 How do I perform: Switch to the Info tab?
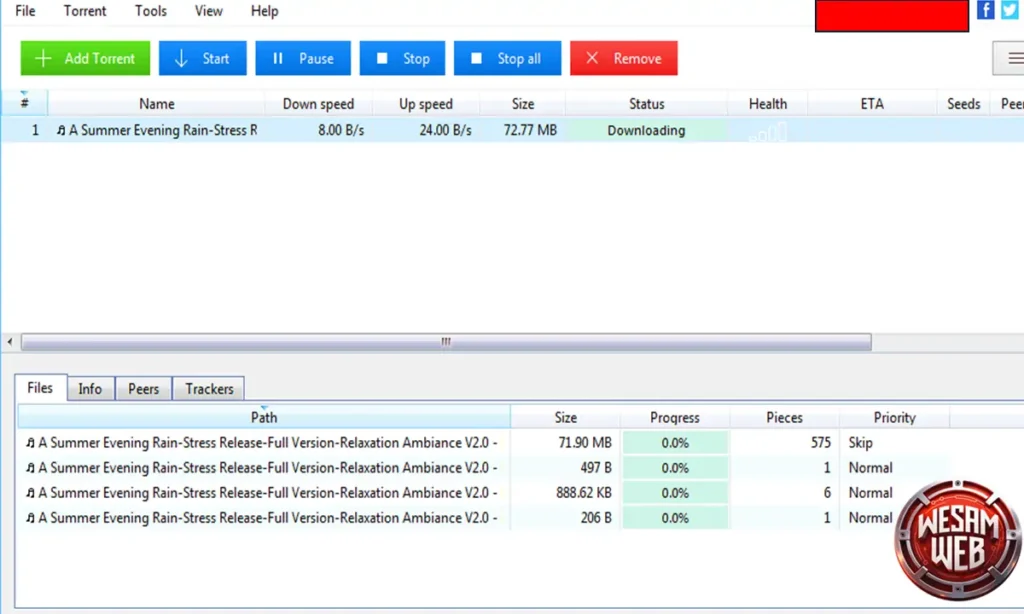coord(90,389)
